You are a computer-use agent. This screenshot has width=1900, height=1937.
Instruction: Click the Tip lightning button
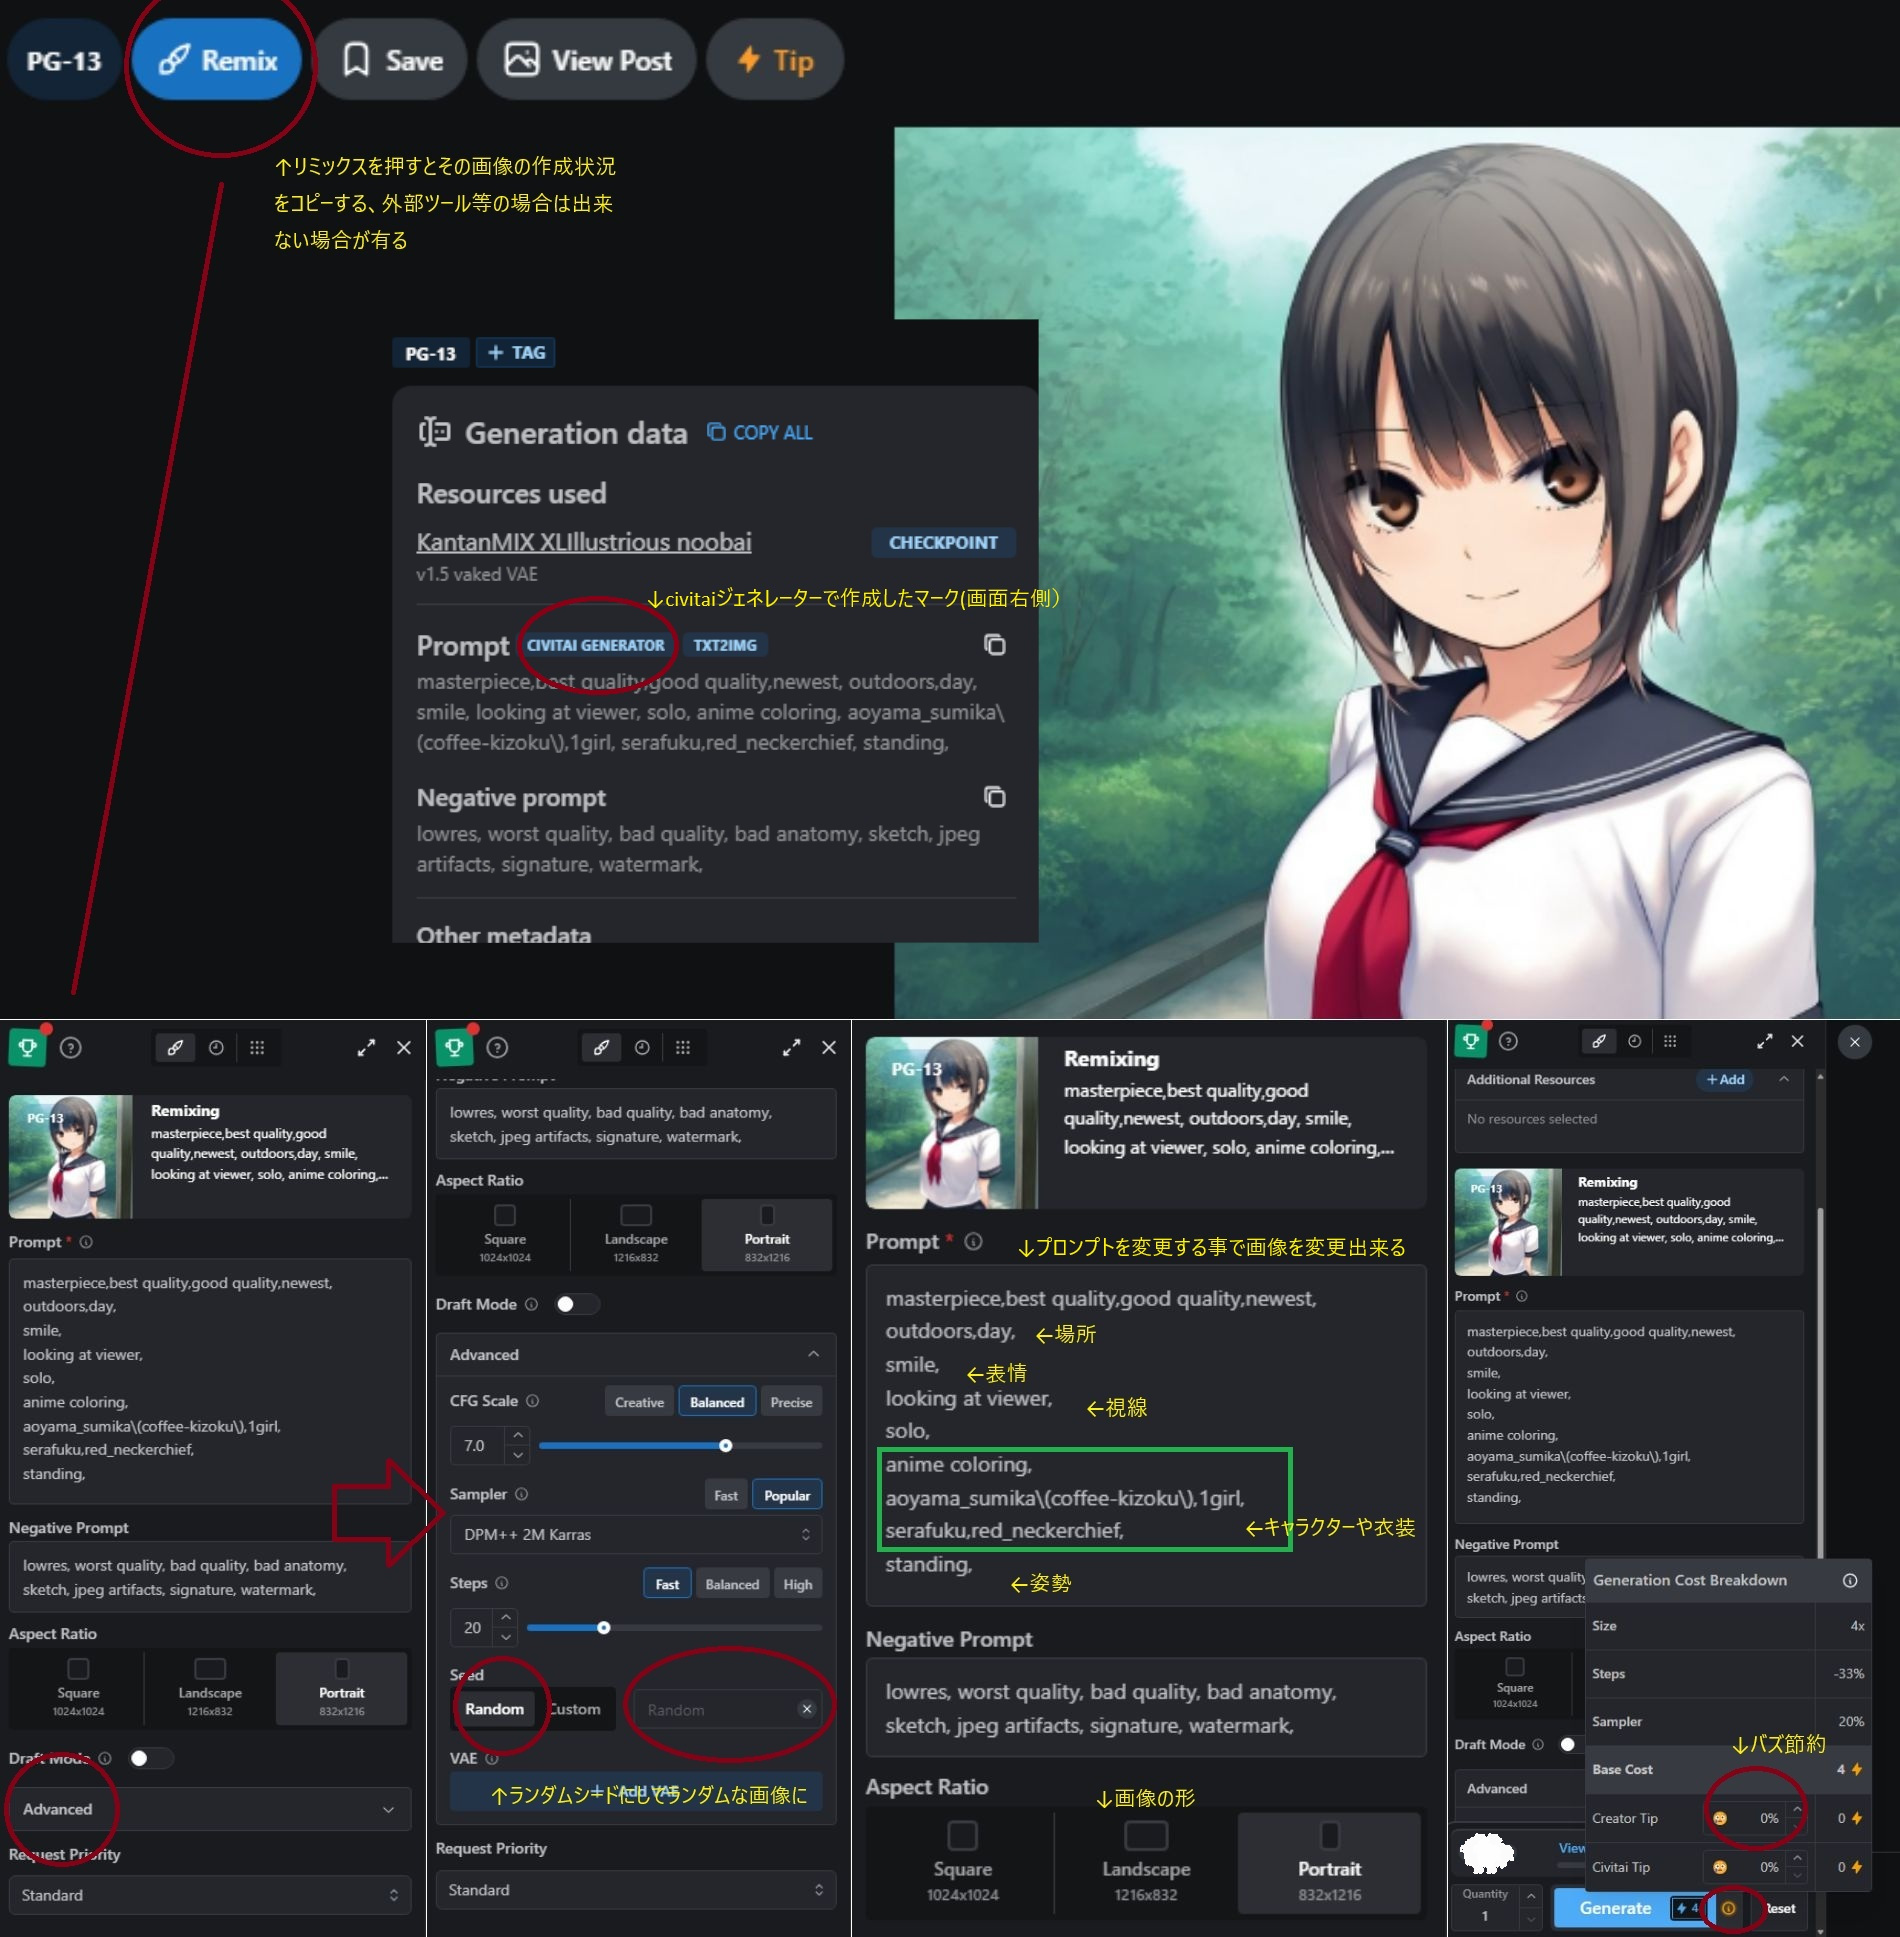coord(775,60)
